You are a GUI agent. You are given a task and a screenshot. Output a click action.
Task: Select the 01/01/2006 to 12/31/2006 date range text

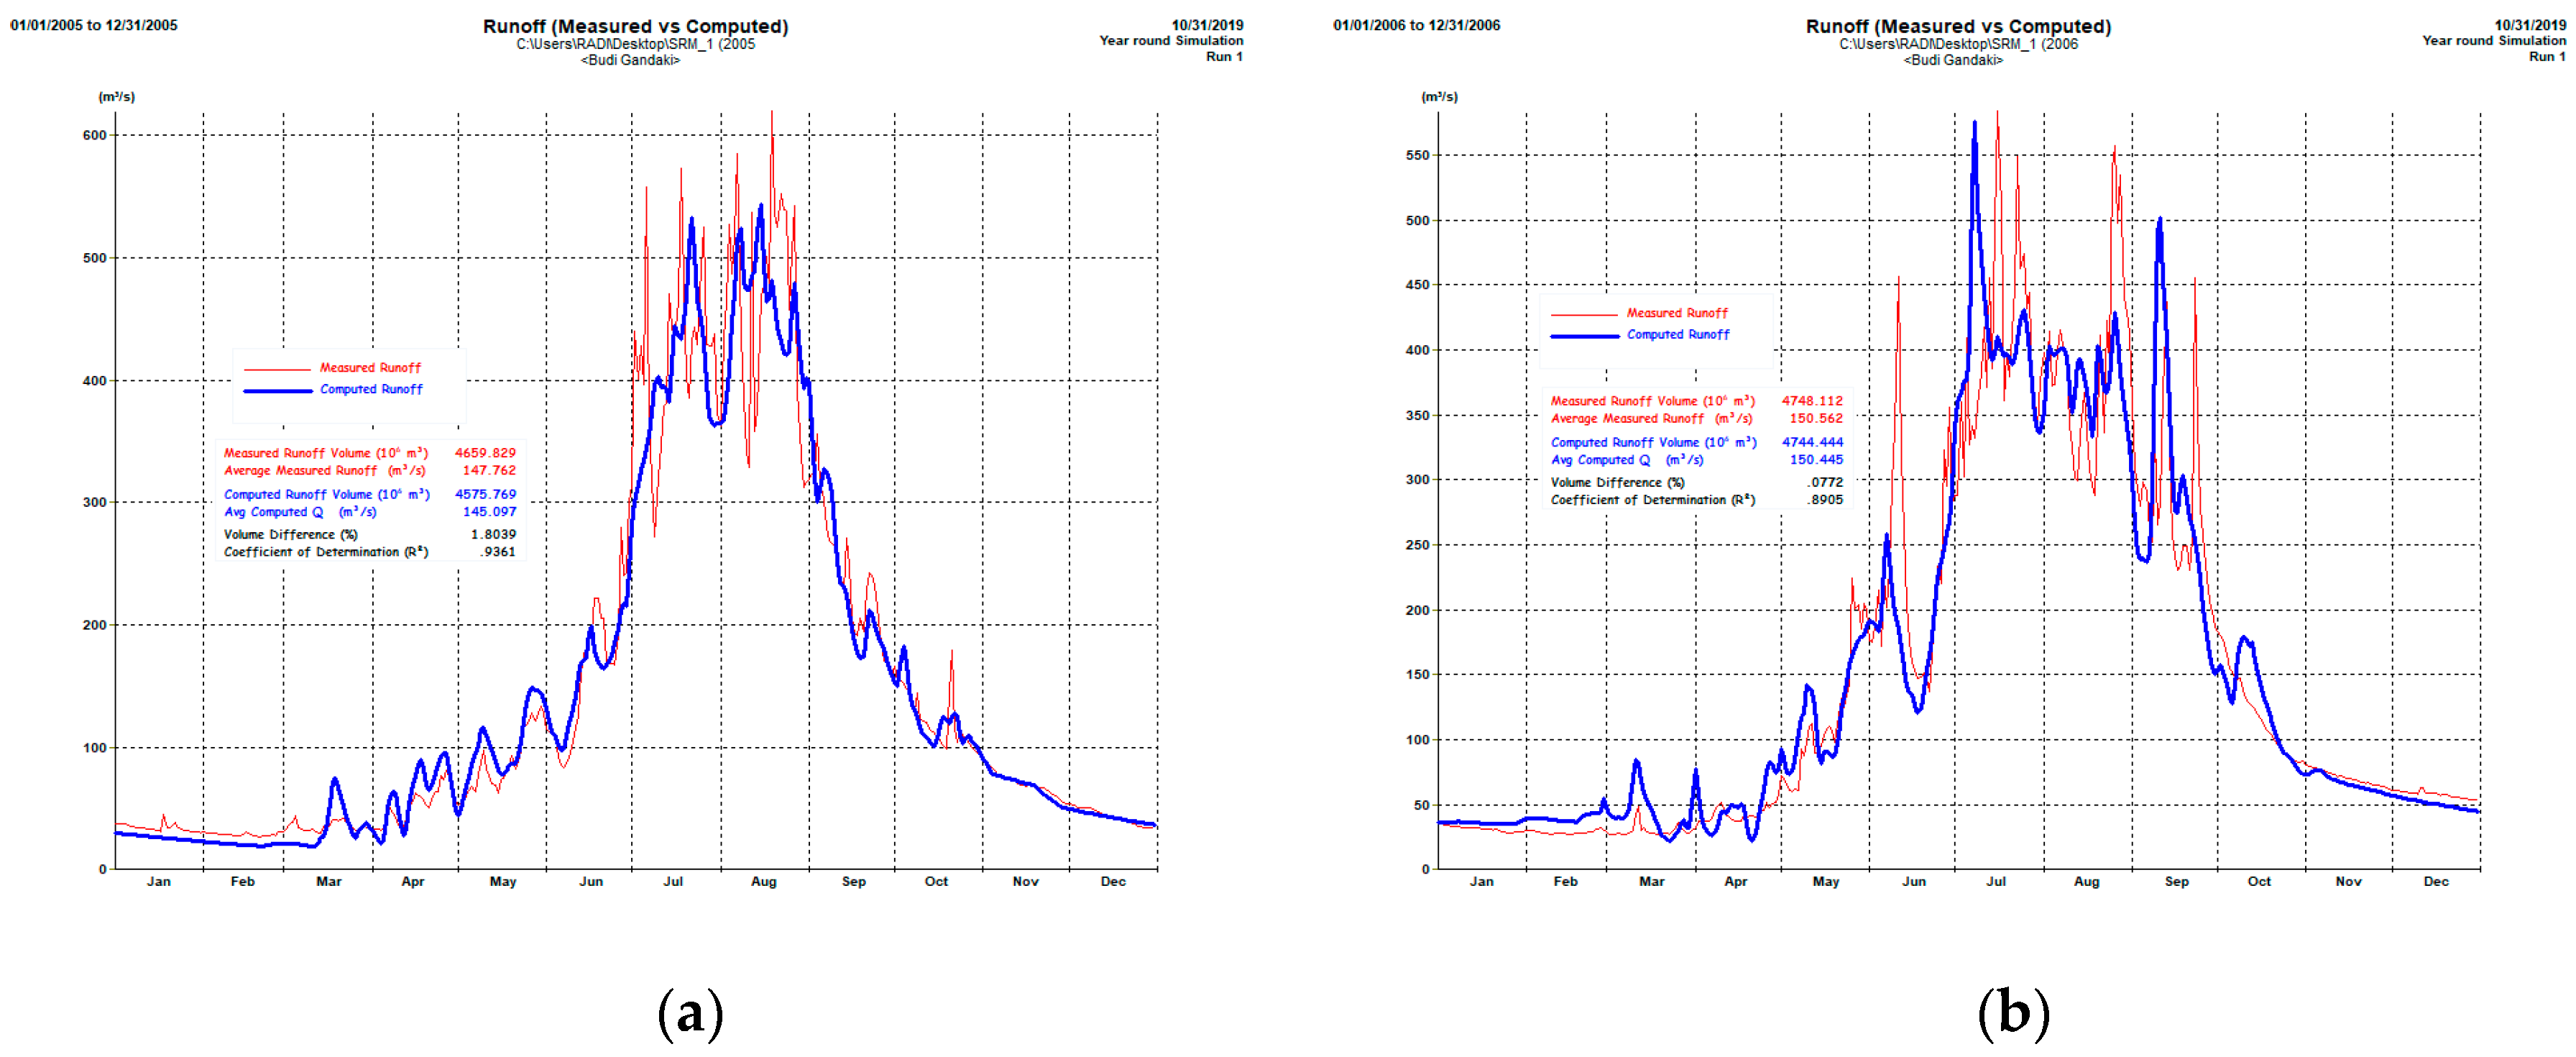pyautogui.click(x=1416, y=25)
